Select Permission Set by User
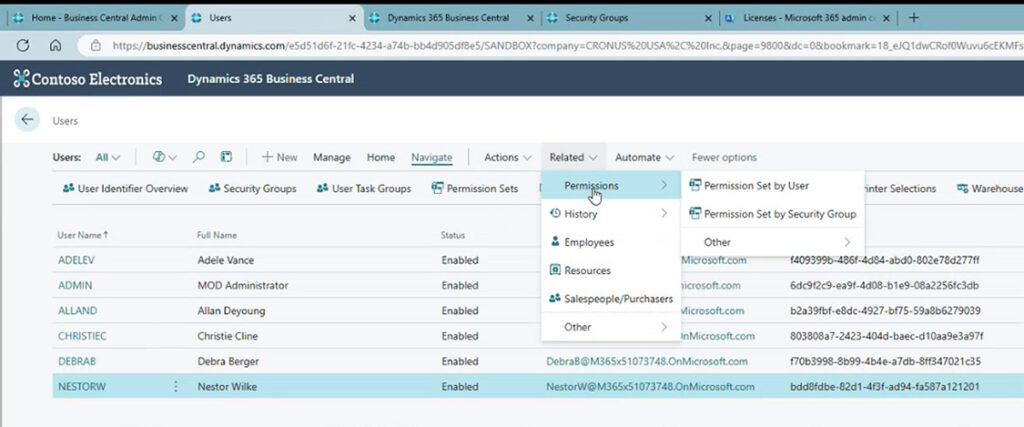The image size is (1024, 427). (773, 186)
